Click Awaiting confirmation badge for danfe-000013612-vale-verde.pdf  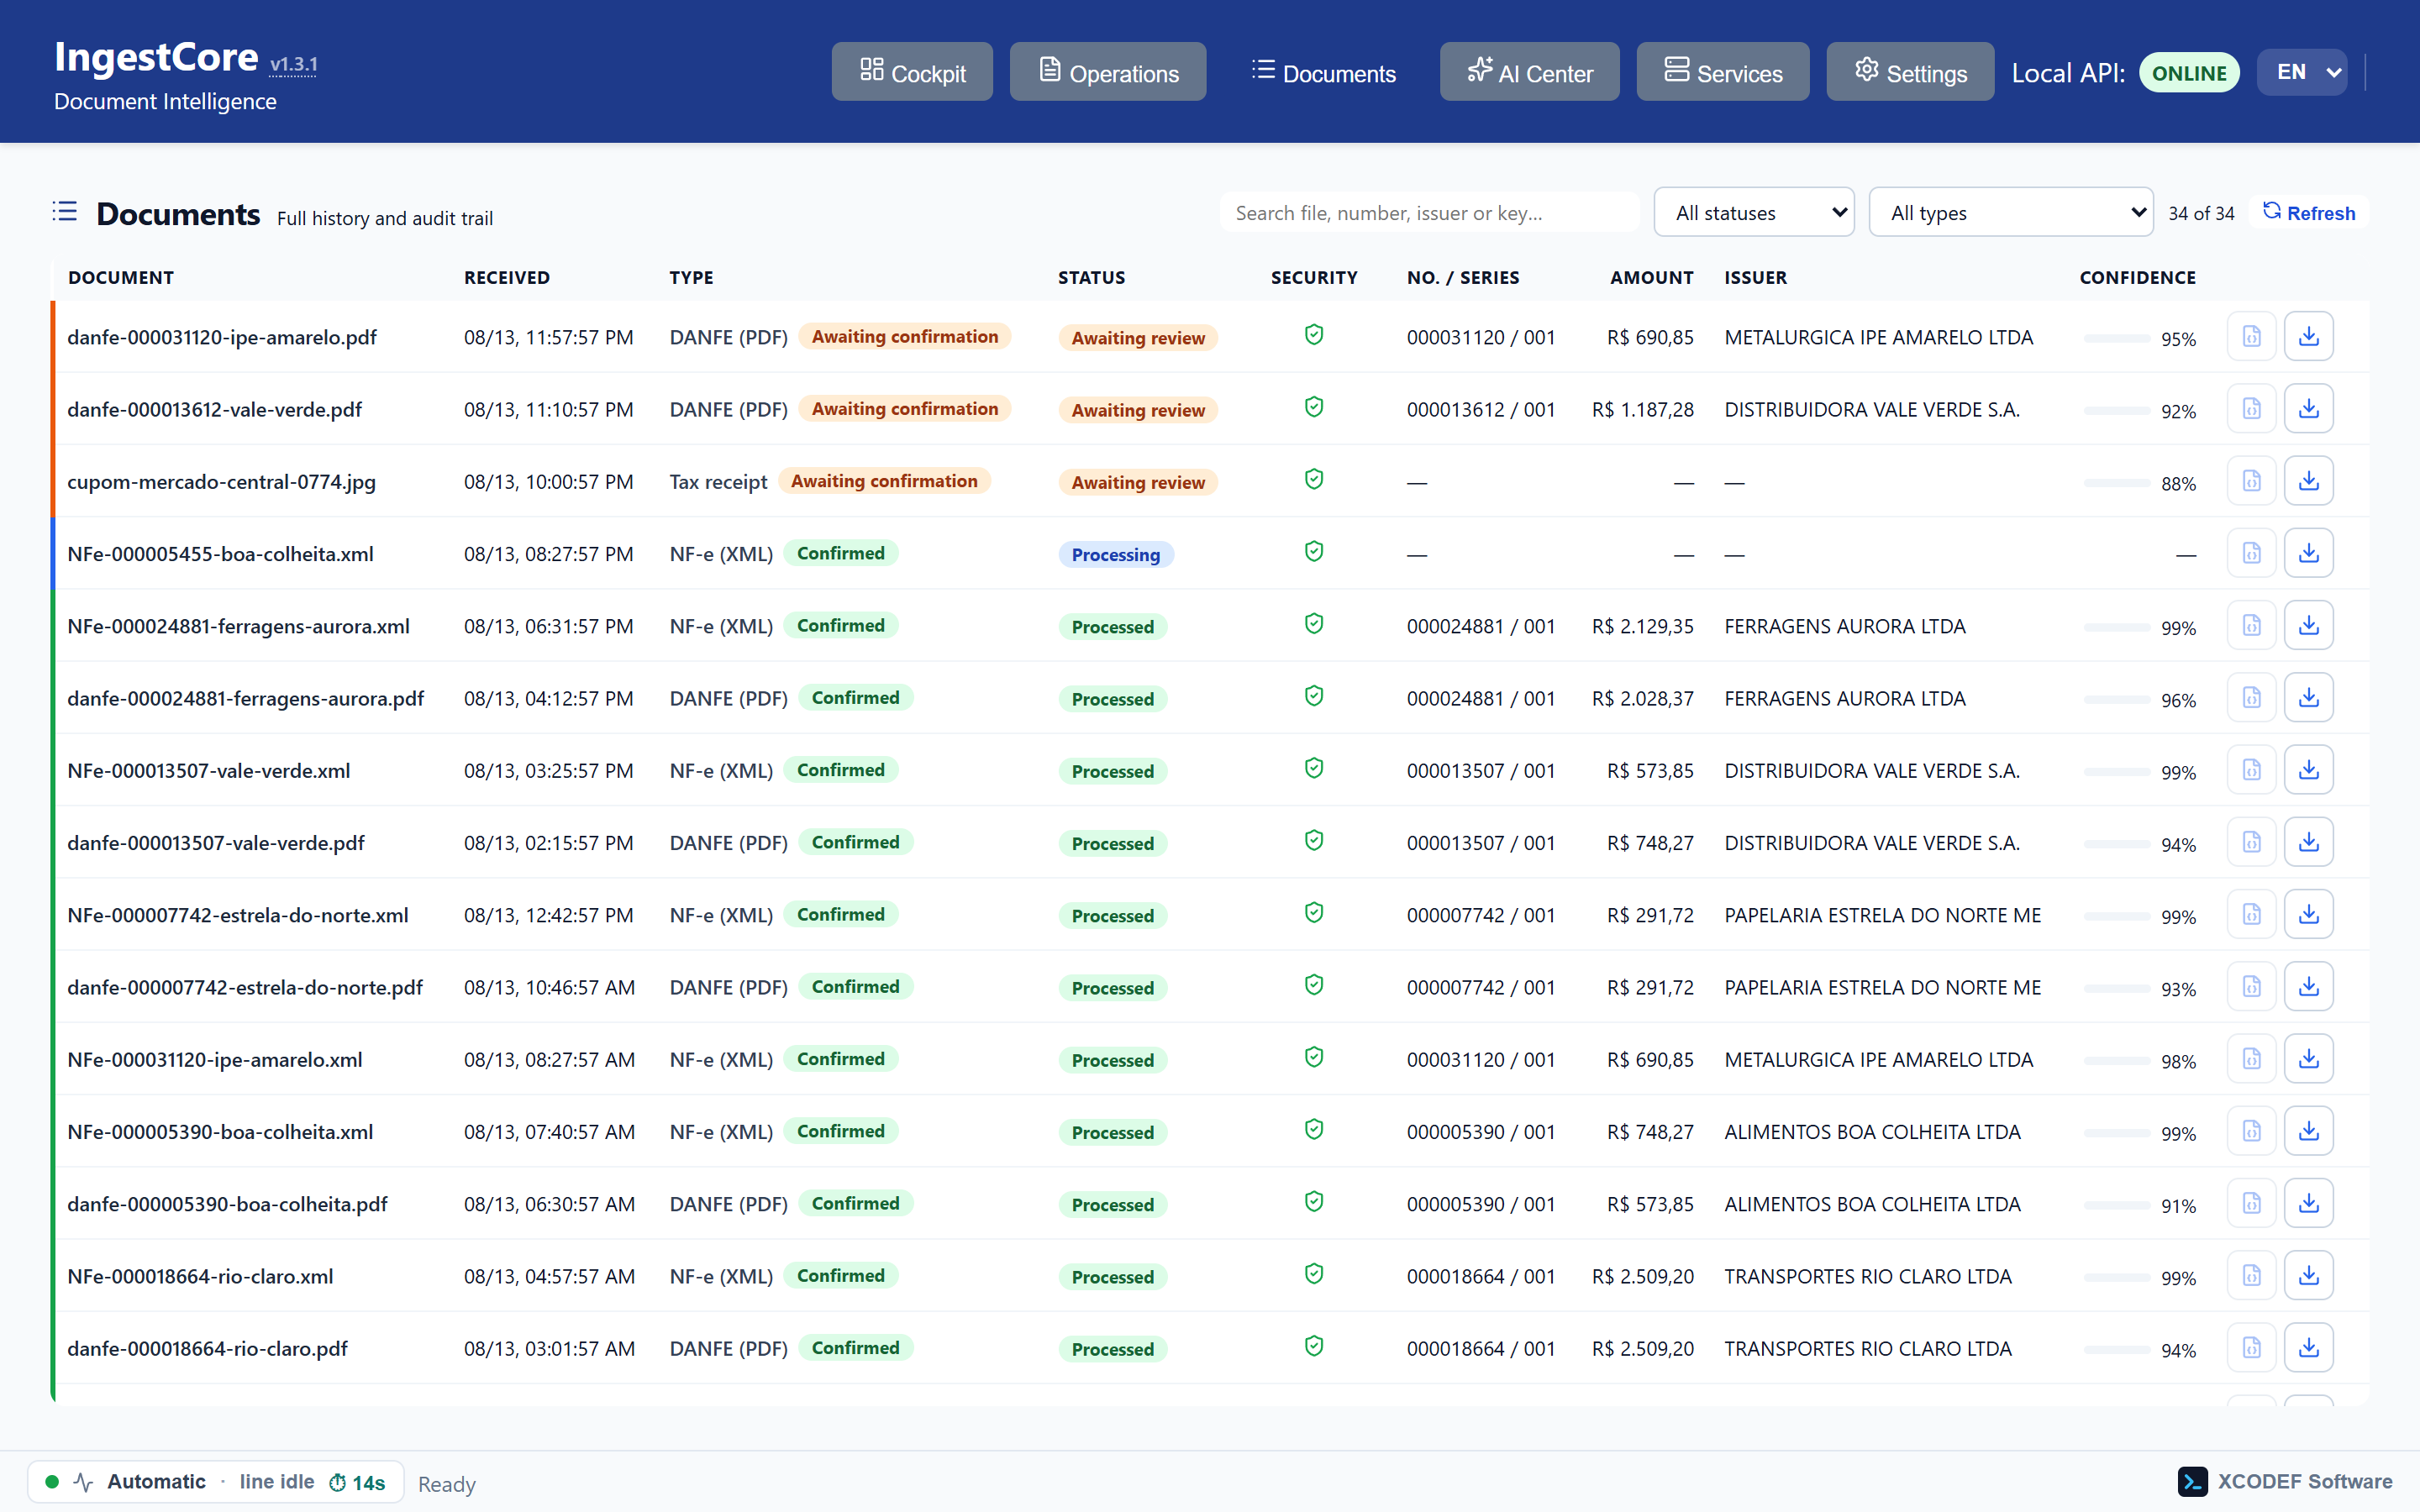905,408
